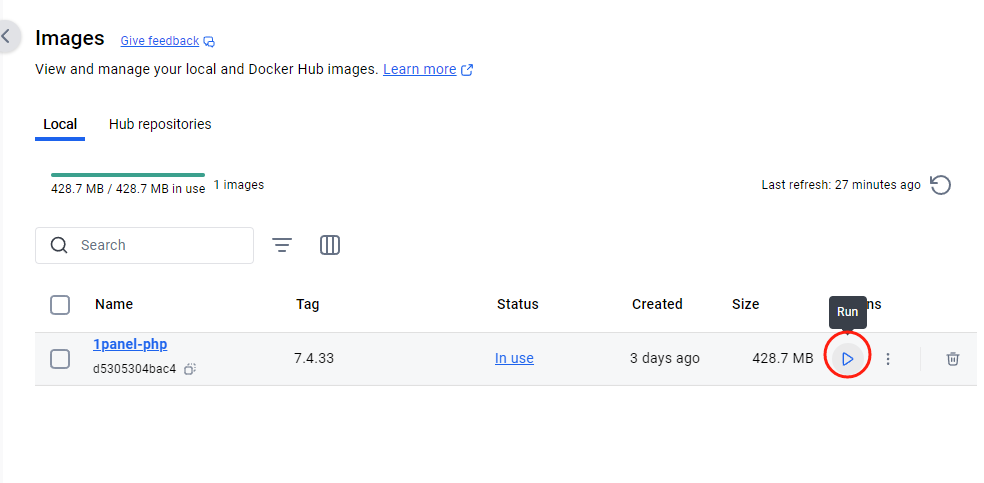Open the Give feedback link
The height and width of the screenshot is (483, 984).
coord(159,41)
